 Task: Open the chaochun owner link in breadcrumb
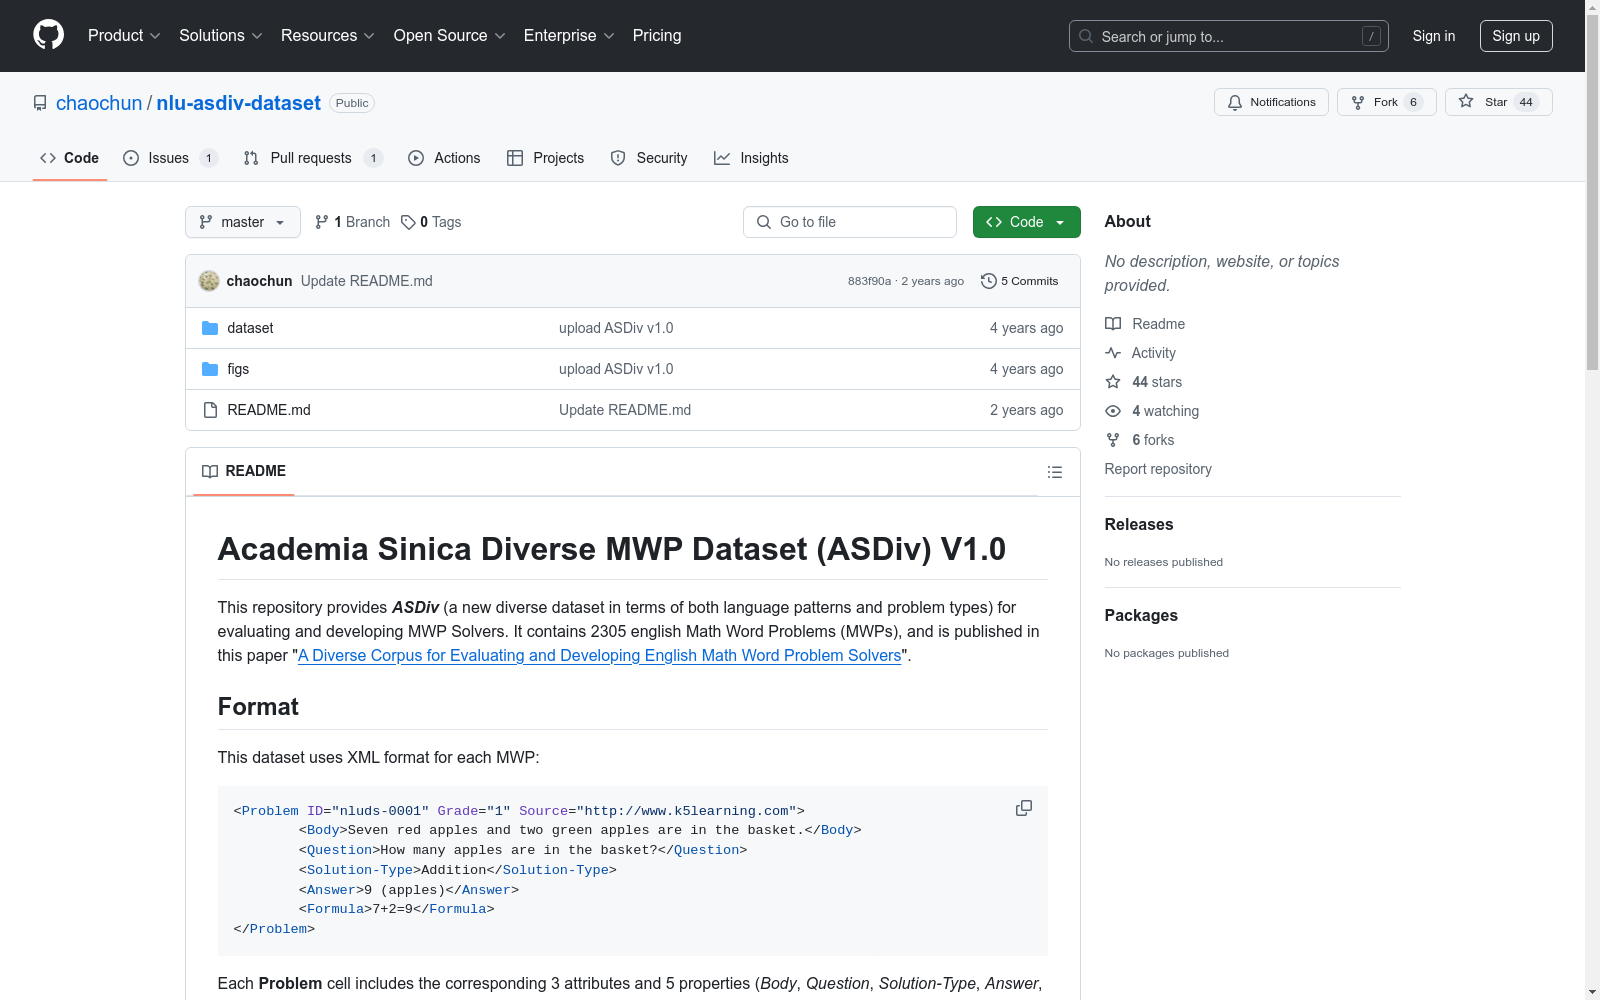coord(99,103)
